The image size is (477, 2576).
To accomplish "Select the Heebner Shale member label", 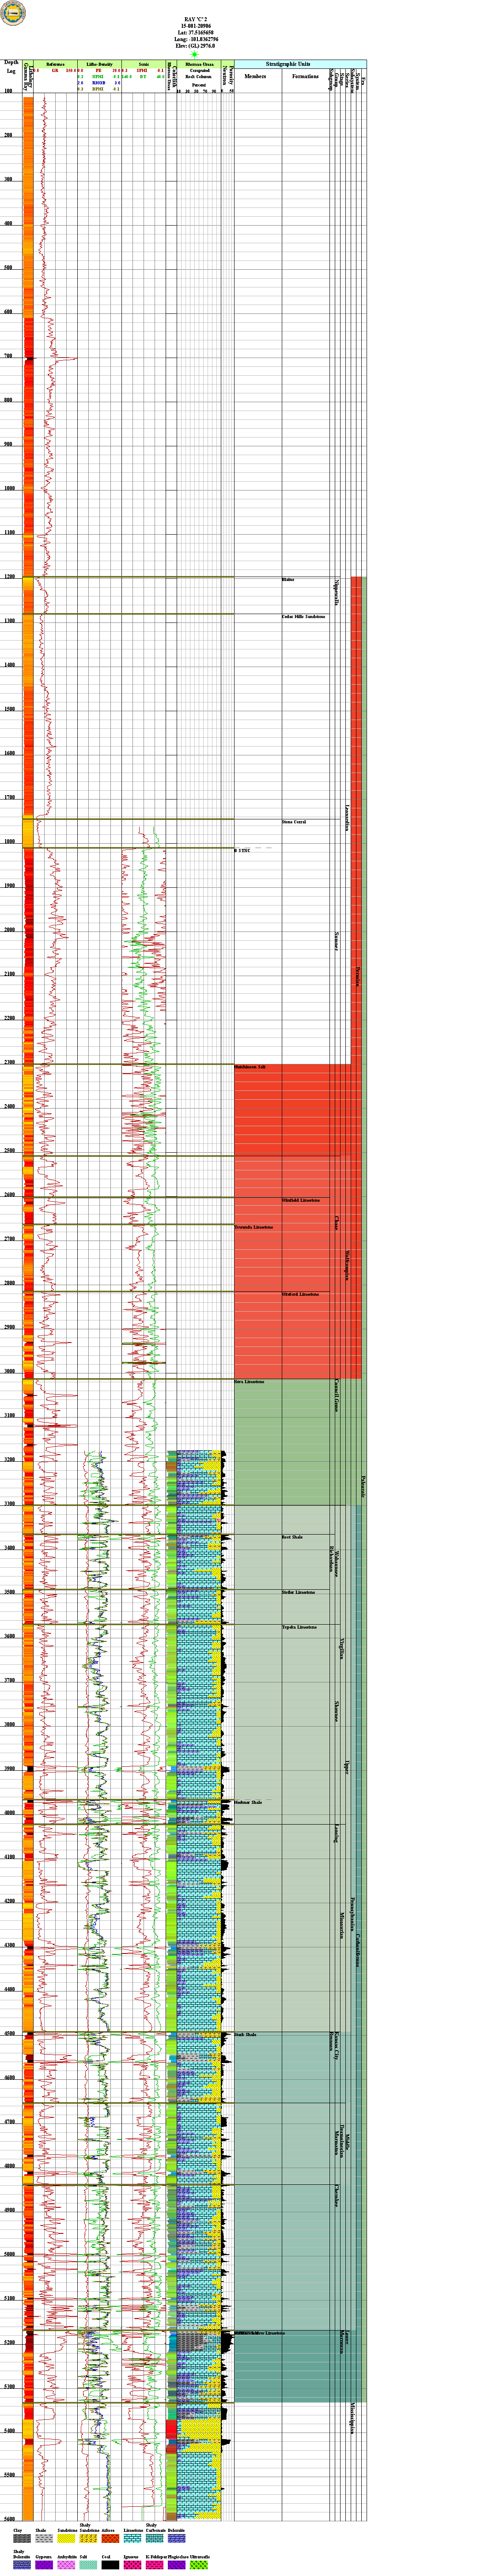I will pos(248,1803).
